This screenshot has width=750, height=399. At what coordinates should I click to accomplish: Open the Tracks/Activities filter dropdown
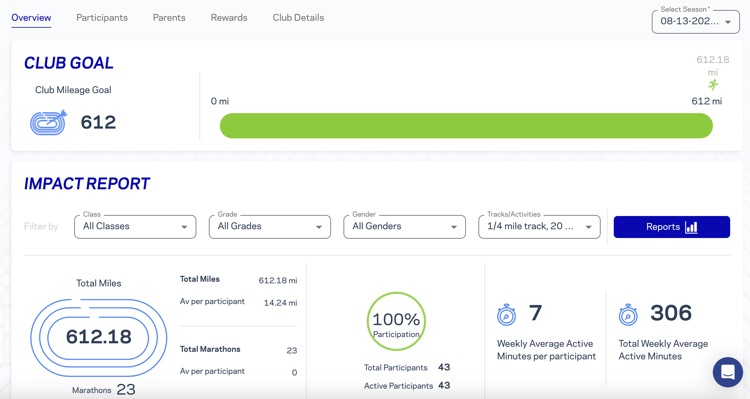pyautogui.click(x=539, y=227)
